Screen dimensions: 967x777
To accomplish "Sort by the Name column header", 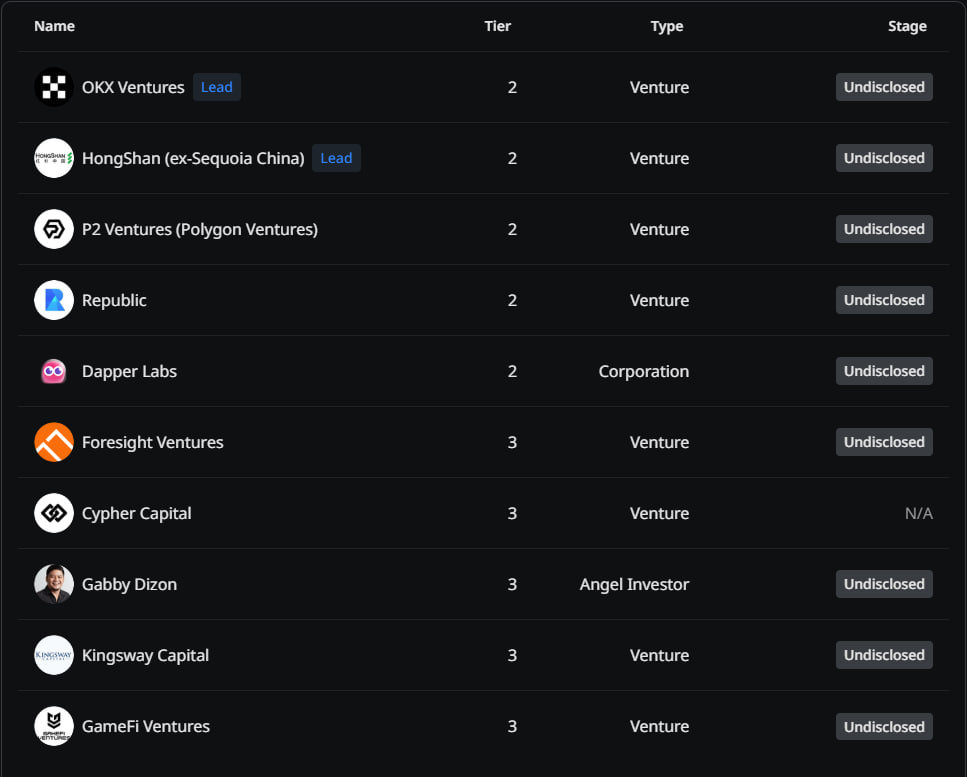I will click(54, 26).
